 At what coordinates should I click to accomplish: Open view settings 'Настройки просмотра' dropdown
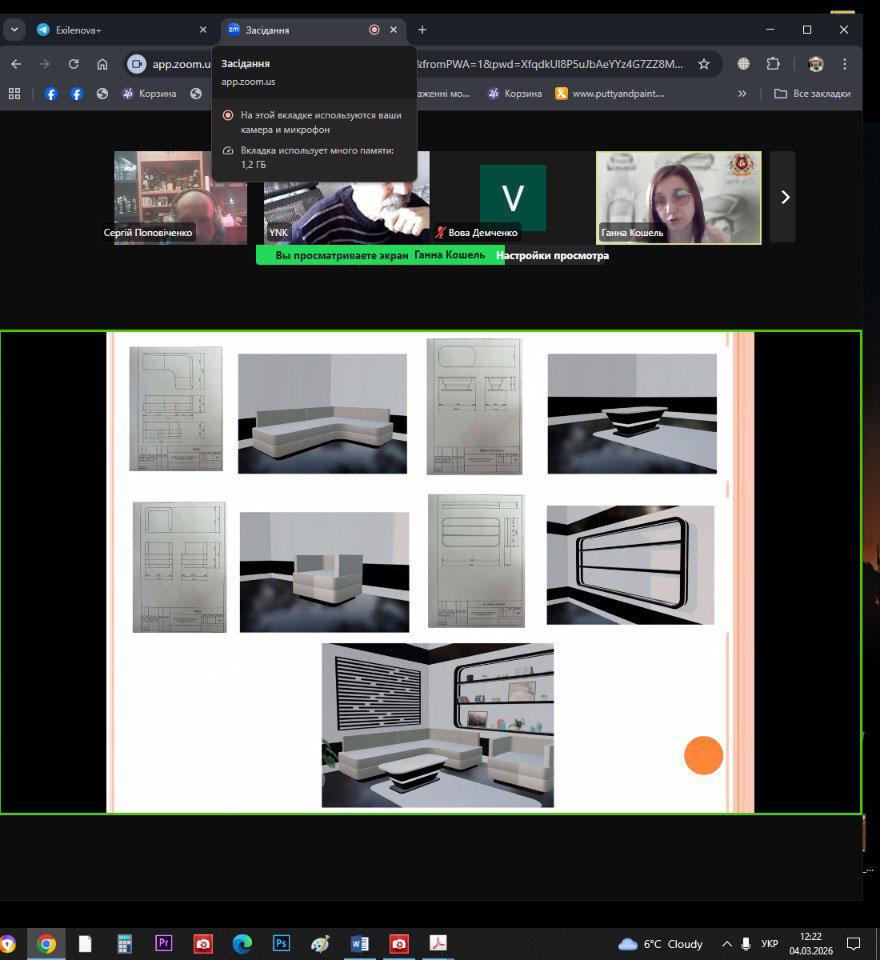point(552,255)
